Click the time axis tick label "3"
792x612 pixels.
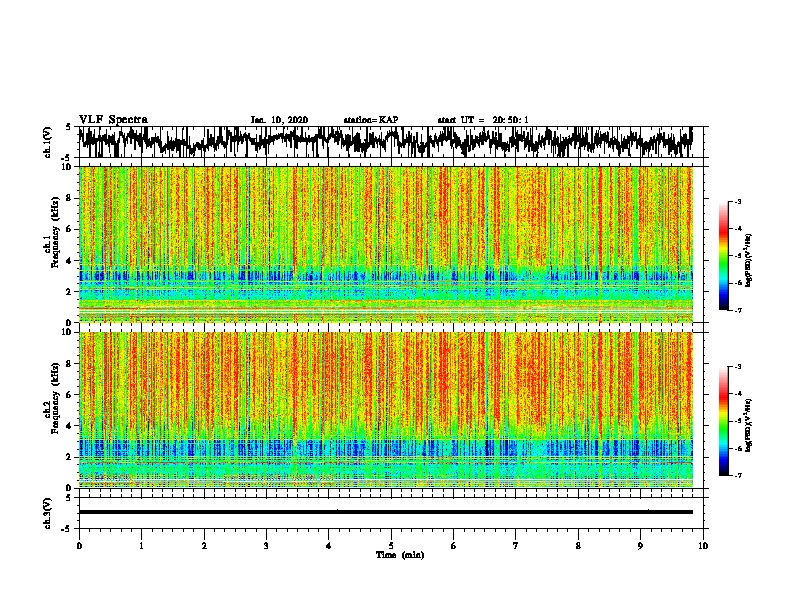click(266, 546)
